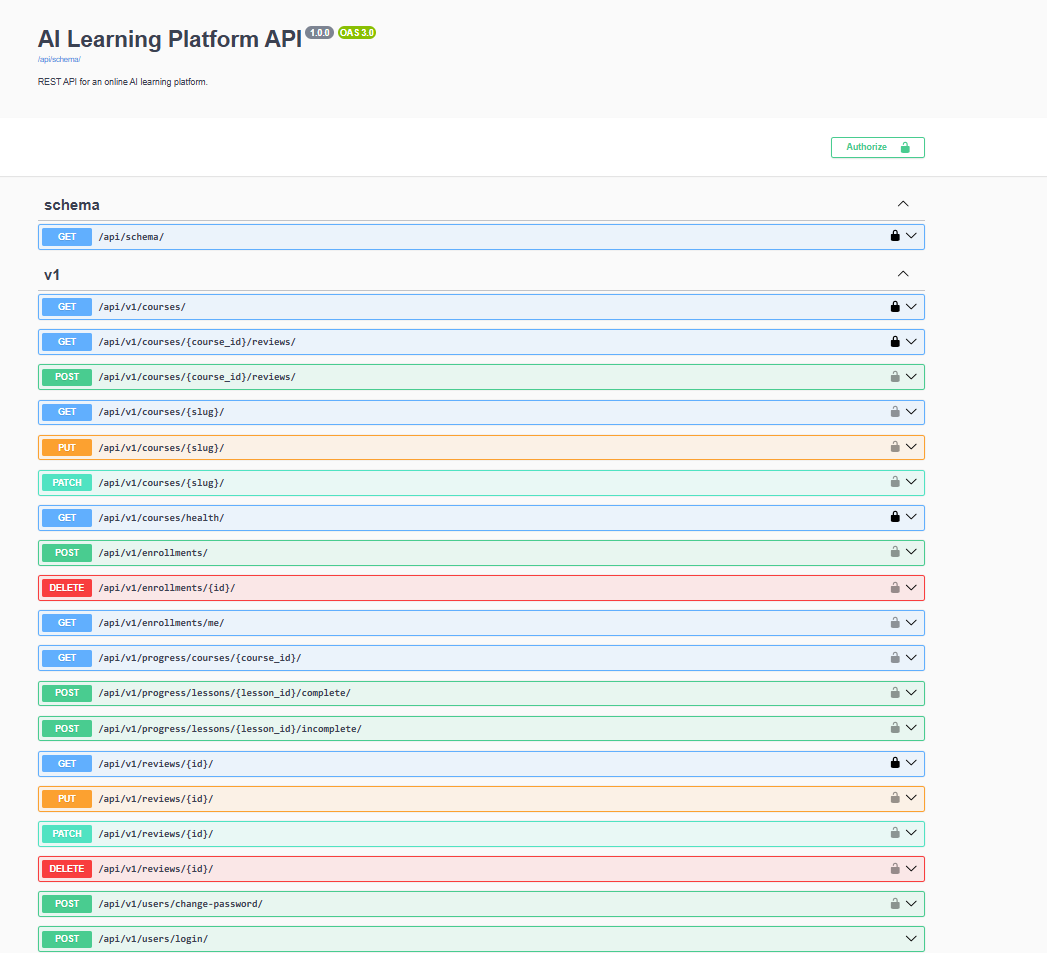
Task: Click path /api/v1/progress/lessons/{lesson_id}/complete/
Action: point(224,693)
